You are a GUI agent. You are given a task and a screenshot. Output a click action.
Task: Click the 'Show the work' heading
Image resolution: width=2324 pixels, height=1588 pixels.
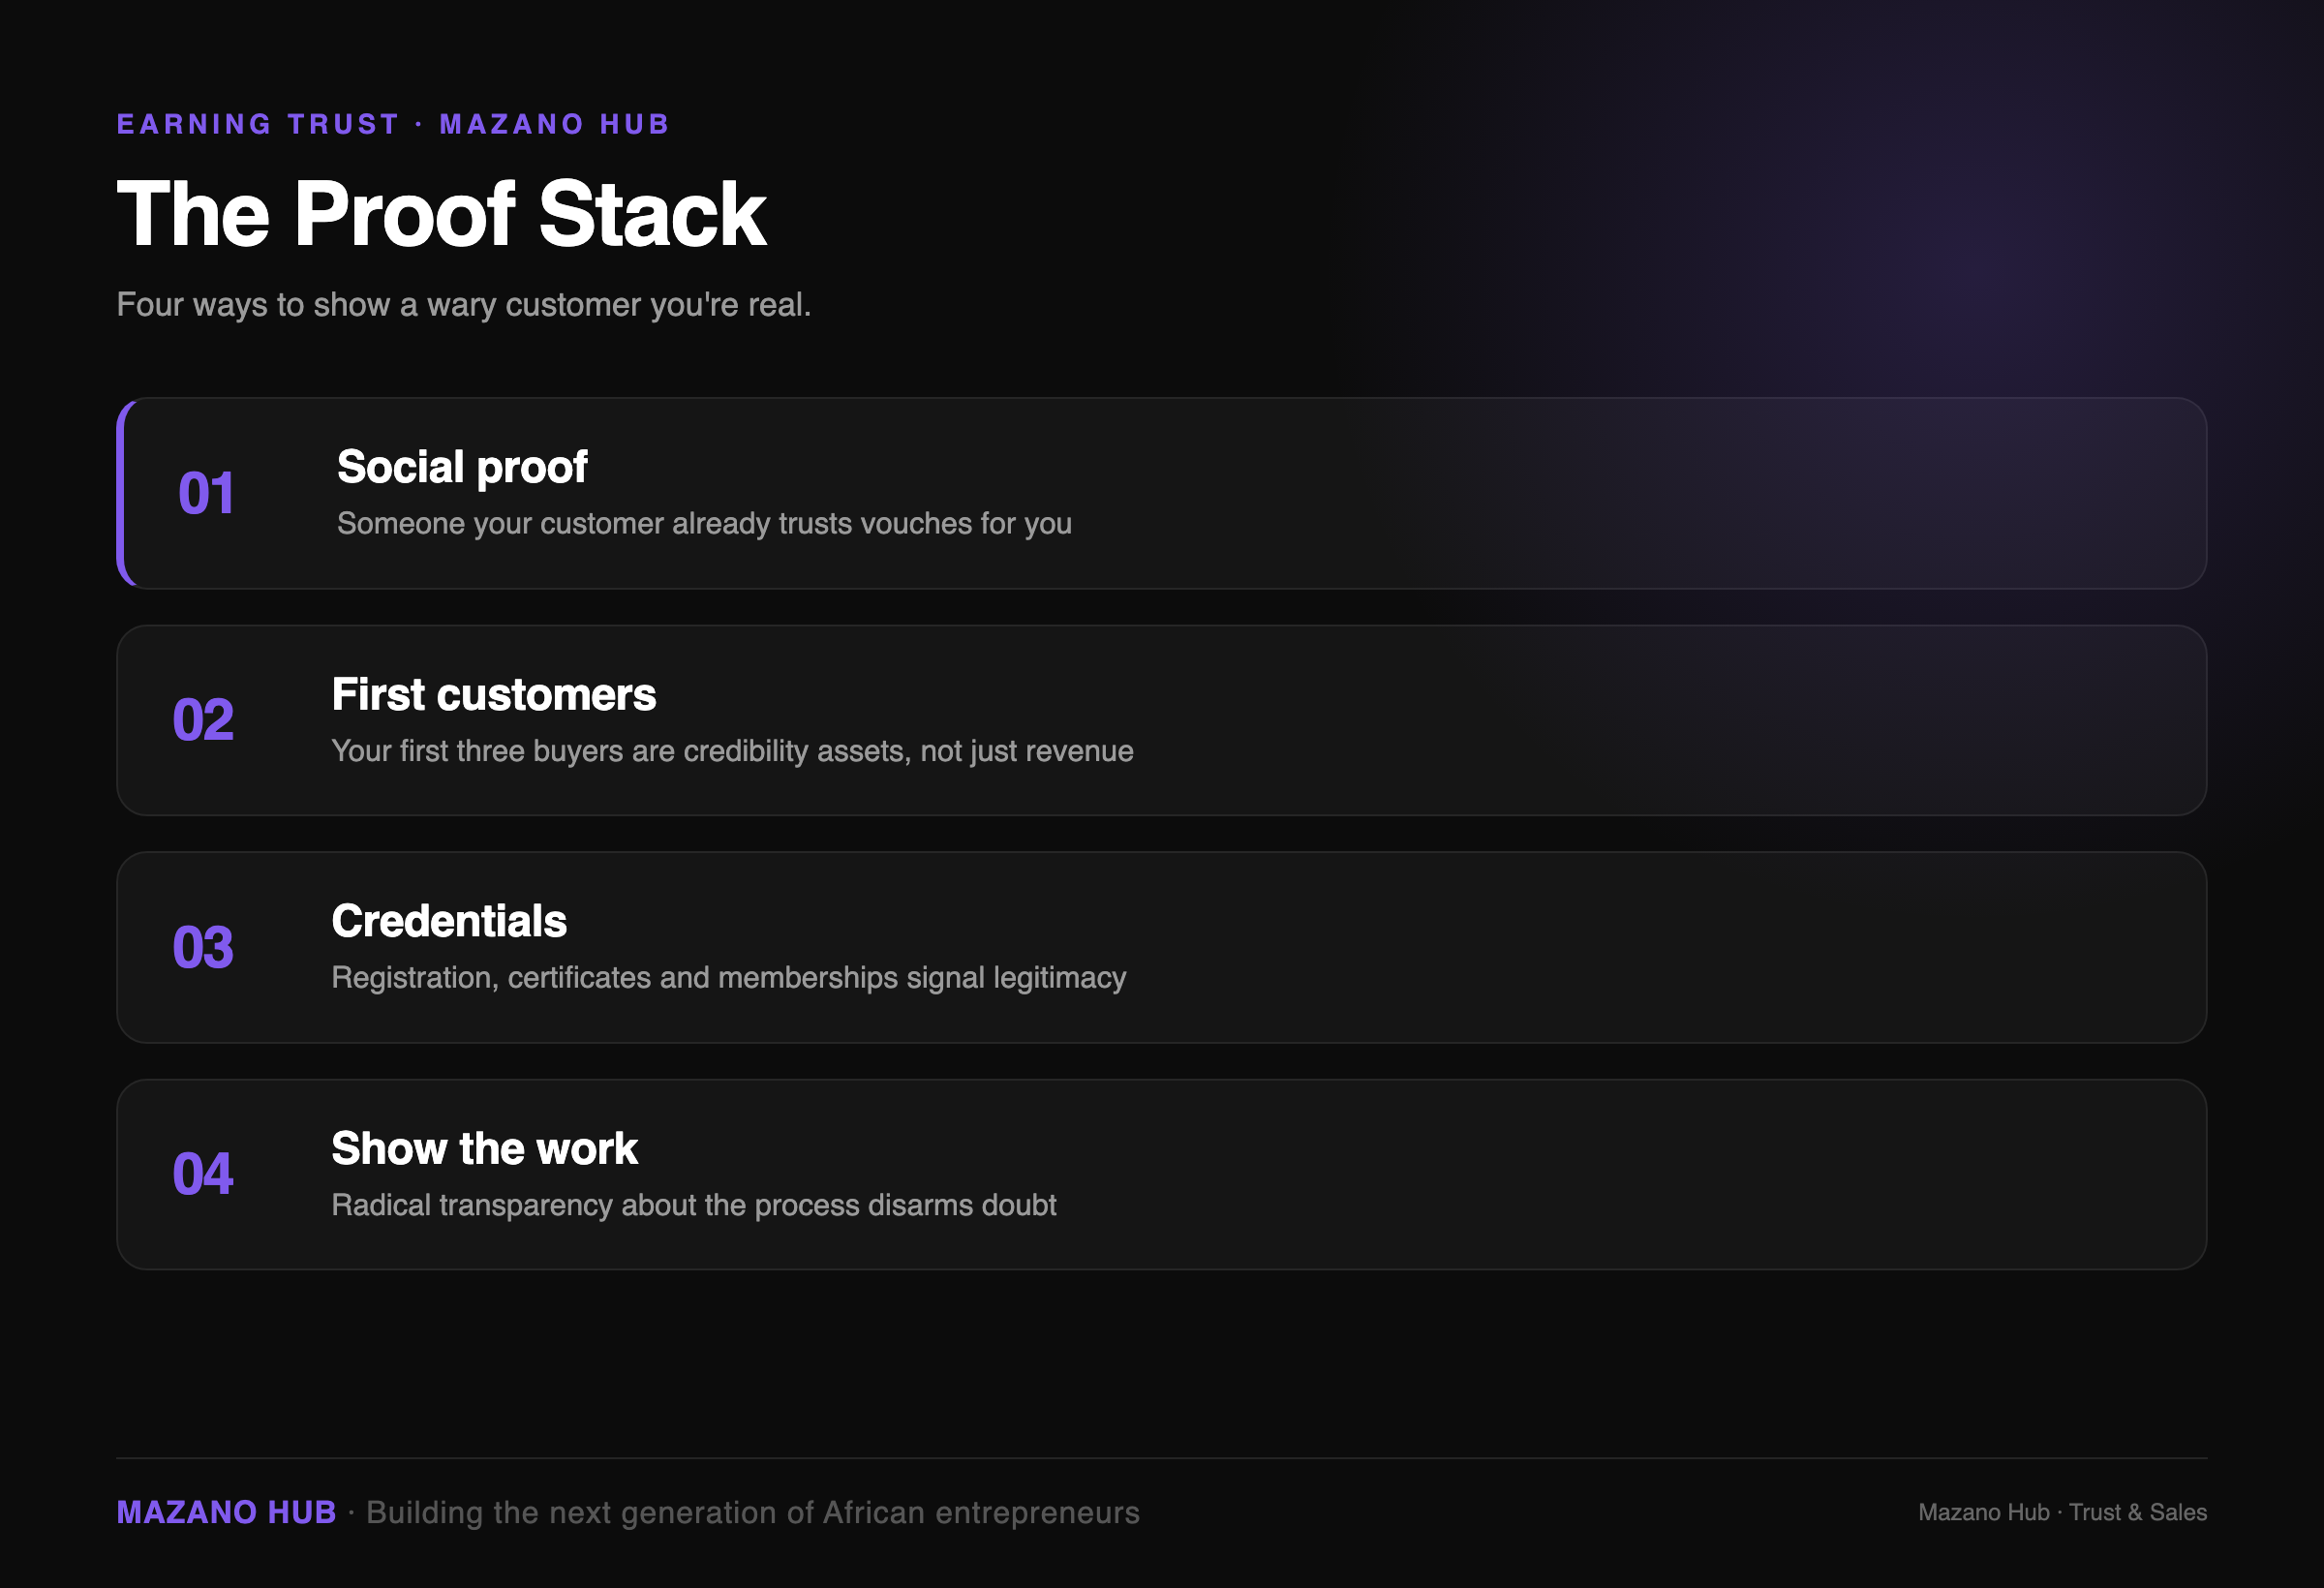[485, 1148]
